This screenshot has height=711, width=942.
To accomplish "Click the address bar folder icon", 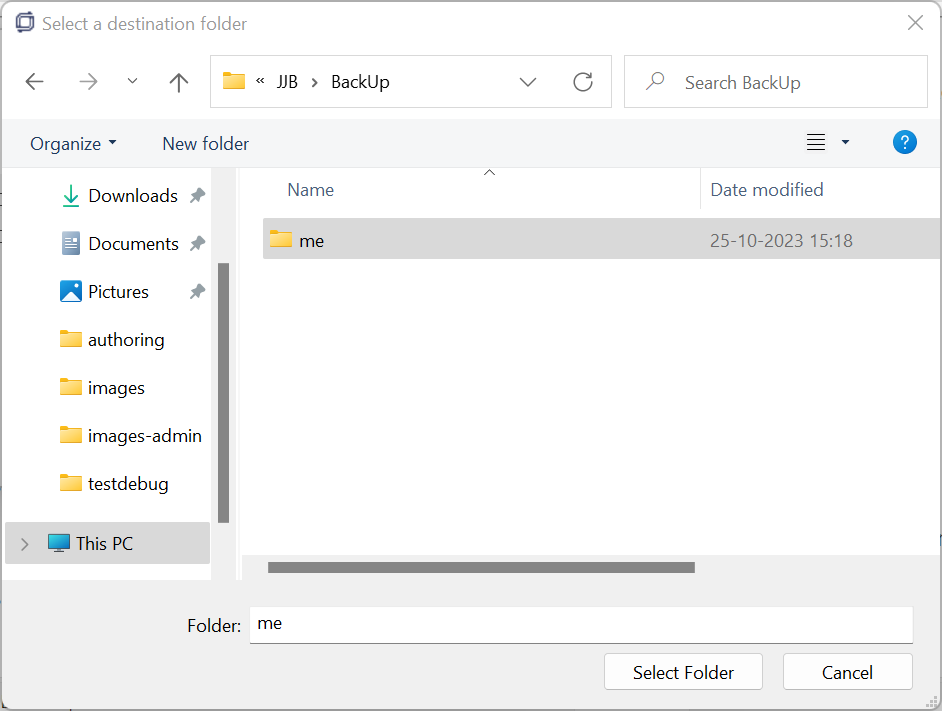I will click(234, 81).
